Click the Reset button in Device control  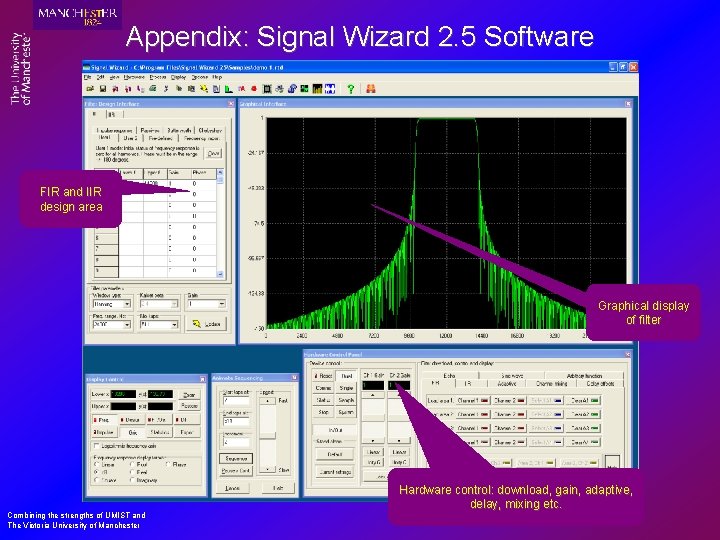pos(323,376)
